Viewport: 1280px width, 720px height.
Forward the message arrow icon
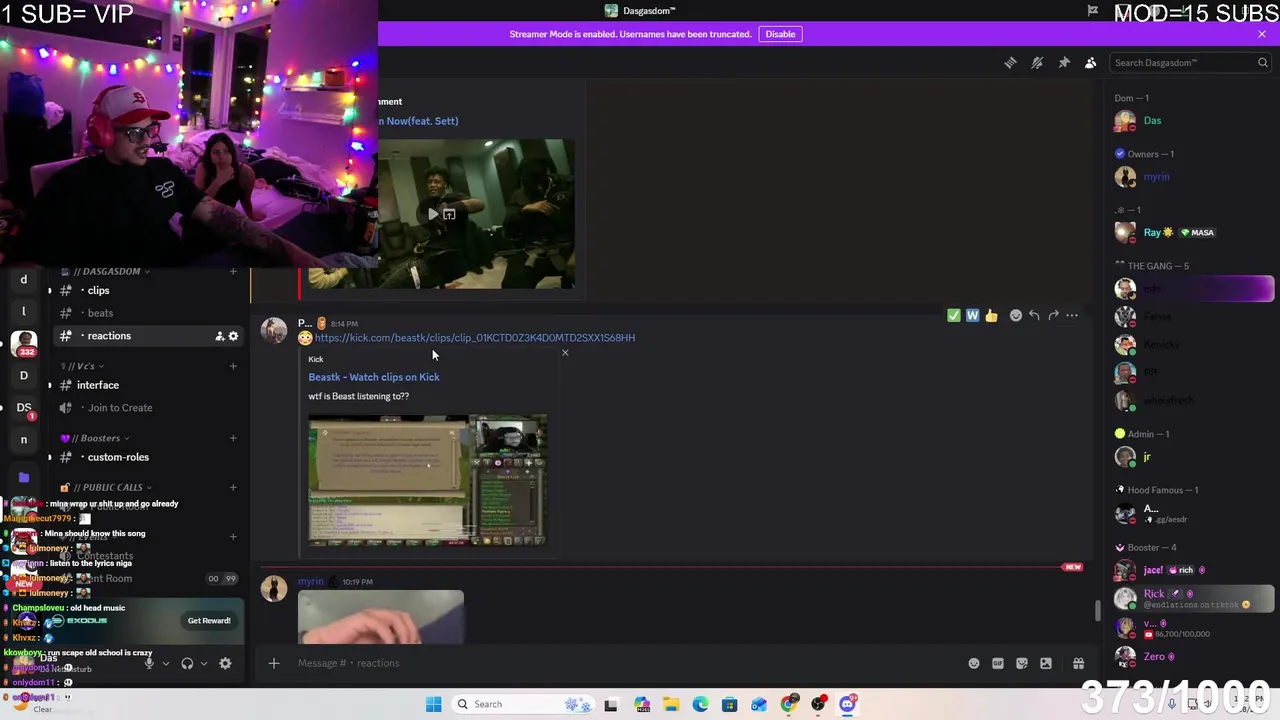(x=1053, y=315)
